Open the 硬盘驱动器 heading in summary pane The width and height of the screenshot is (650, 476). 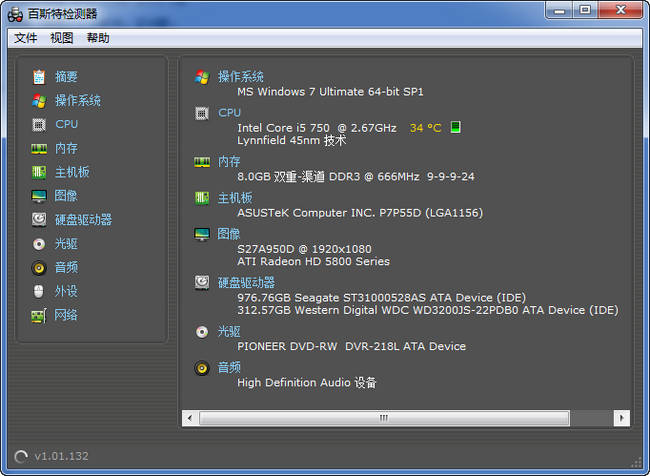(246, 283)
